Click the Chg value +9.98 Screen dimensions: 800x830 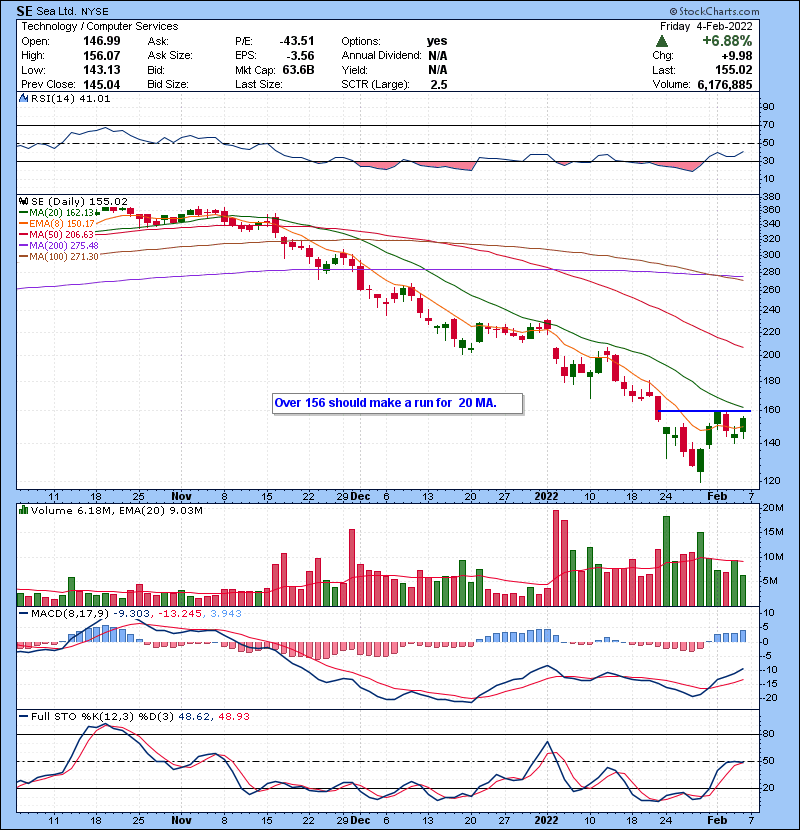[x=736, y=56]
